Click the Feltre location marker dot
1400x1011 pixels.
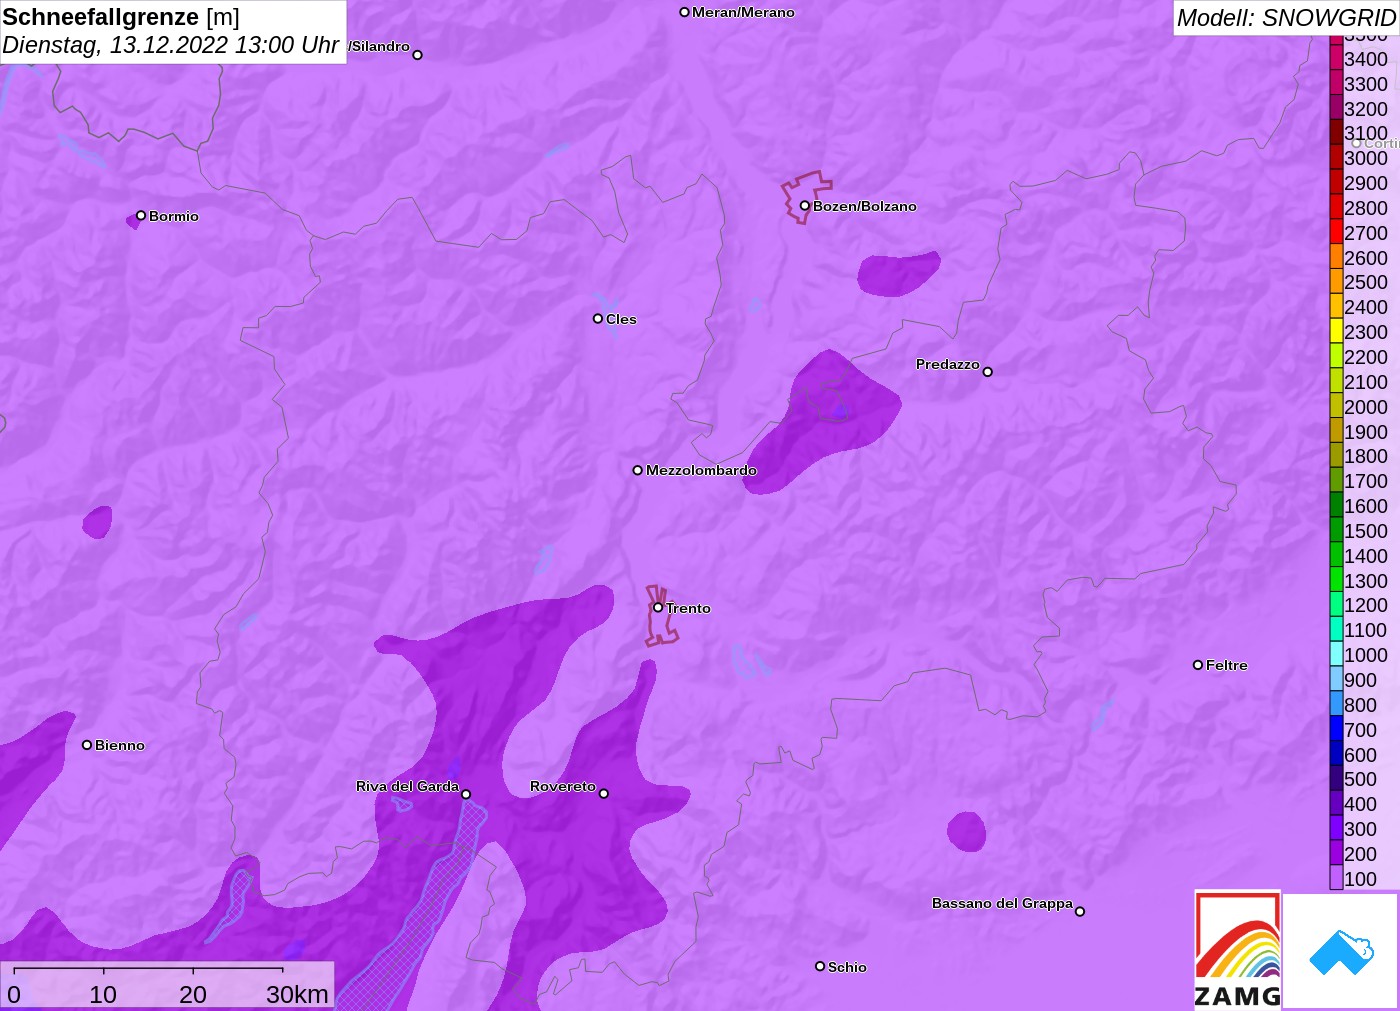tap(1198, 665)
